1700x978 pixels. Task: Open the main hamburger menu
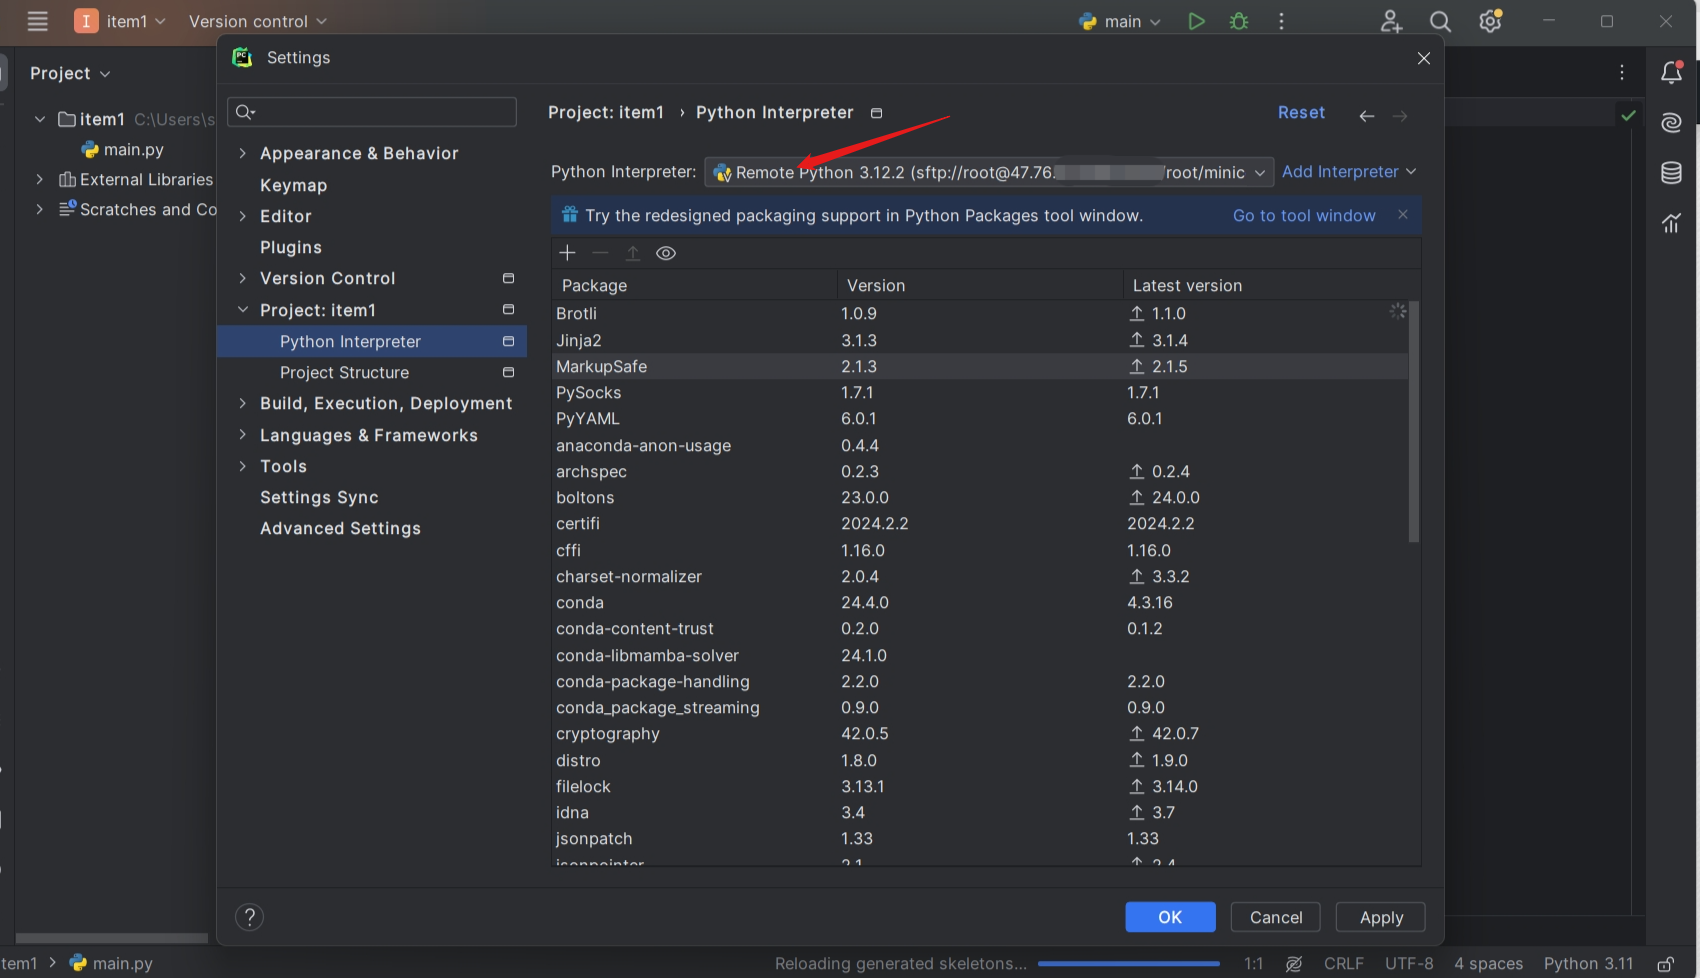pyautogui.click(x=37, y=21)
